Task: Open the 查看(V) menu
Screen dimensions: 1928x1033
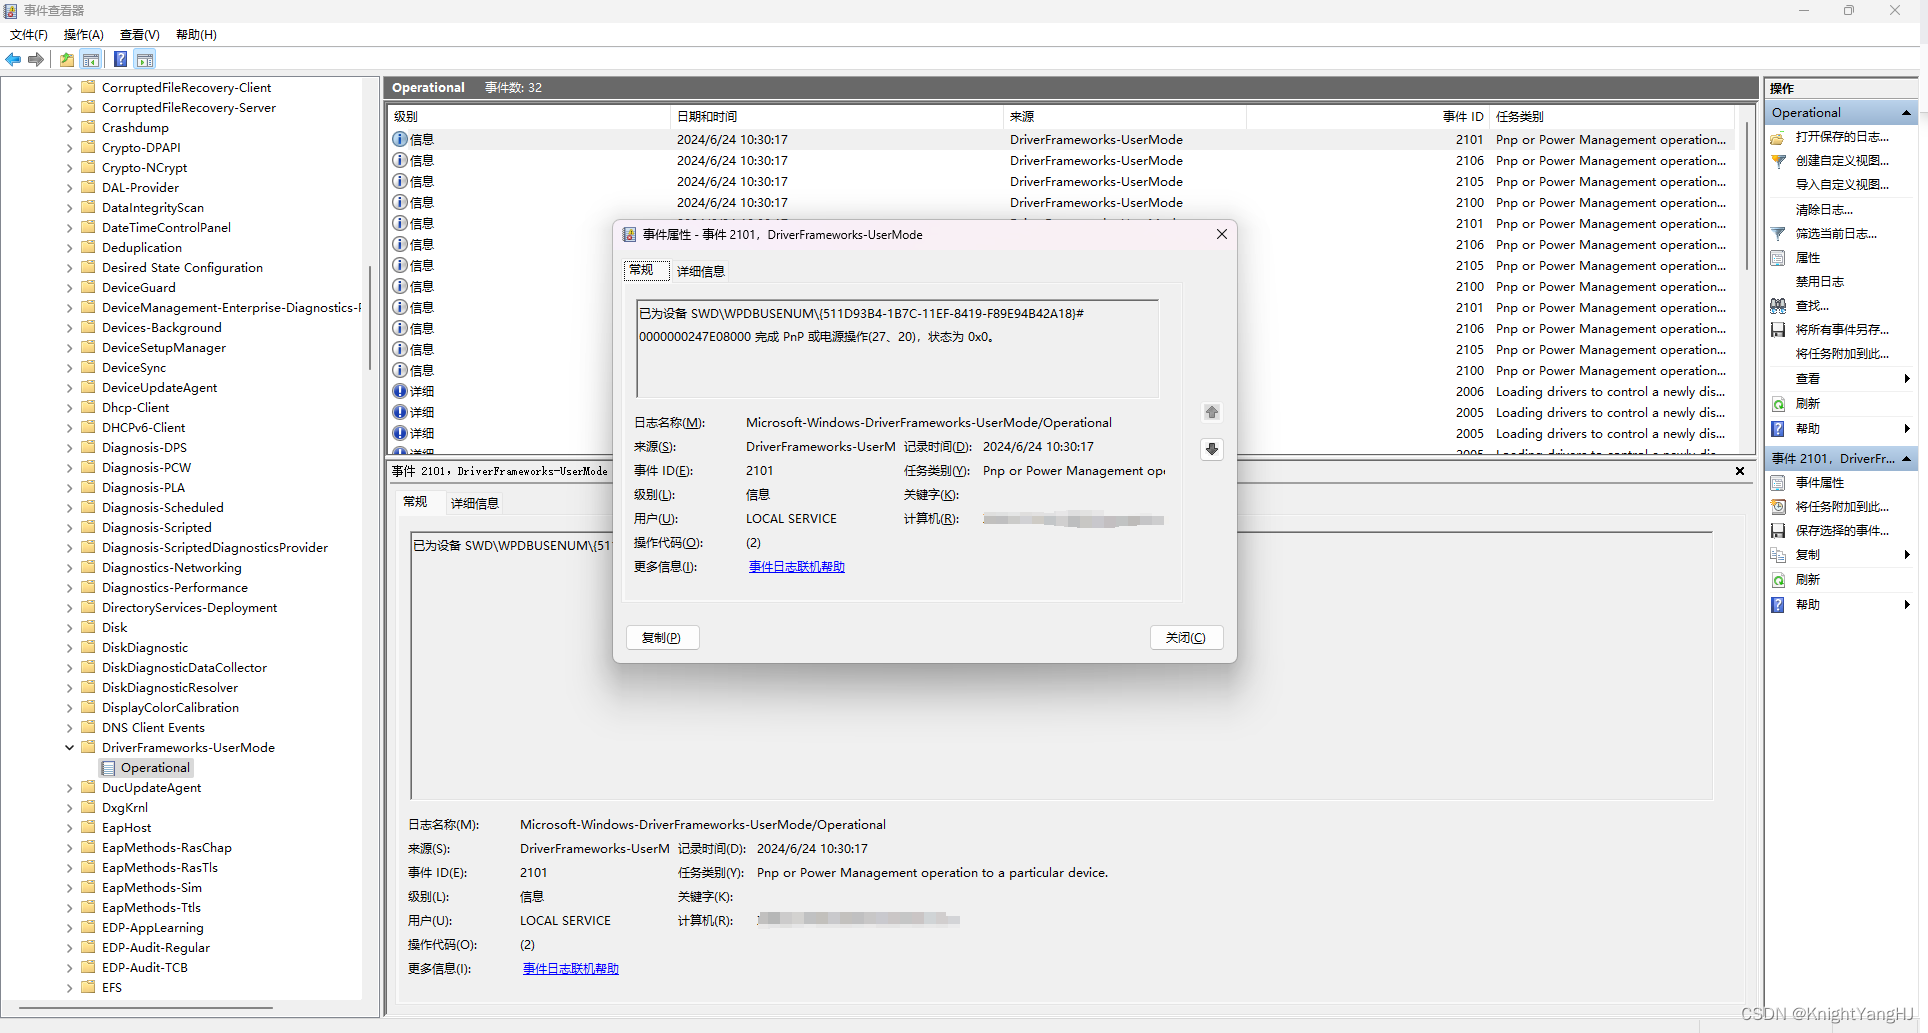Action: [140, 35]
